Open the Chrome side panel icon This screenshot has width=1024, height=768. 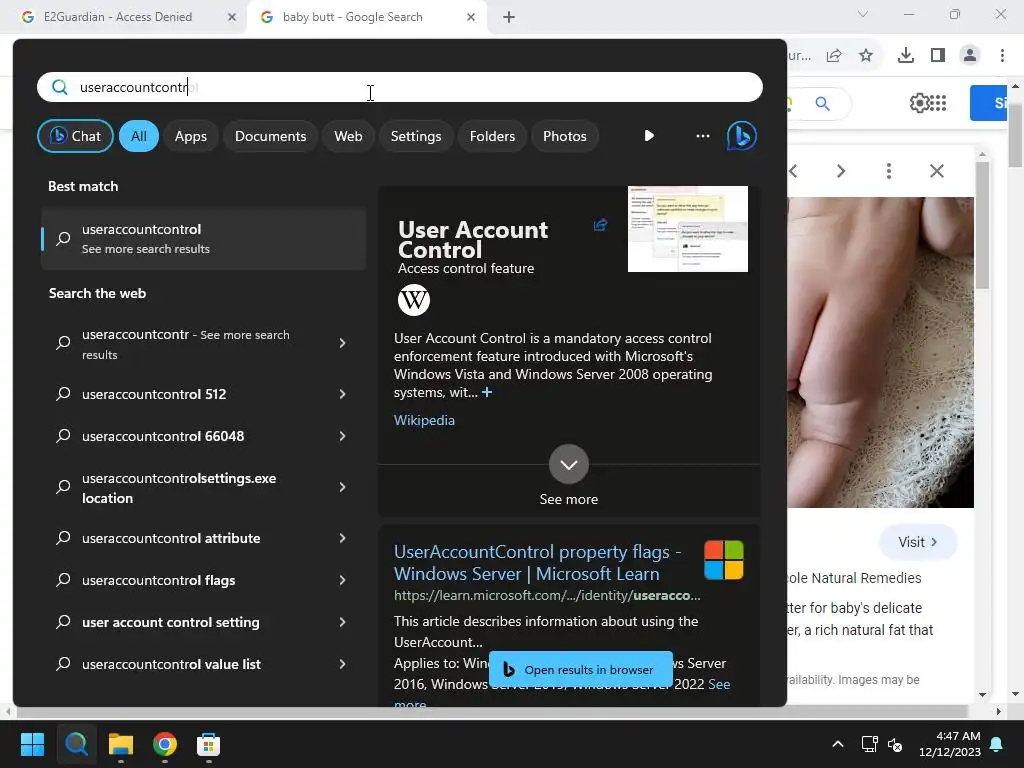click(938, 56)
